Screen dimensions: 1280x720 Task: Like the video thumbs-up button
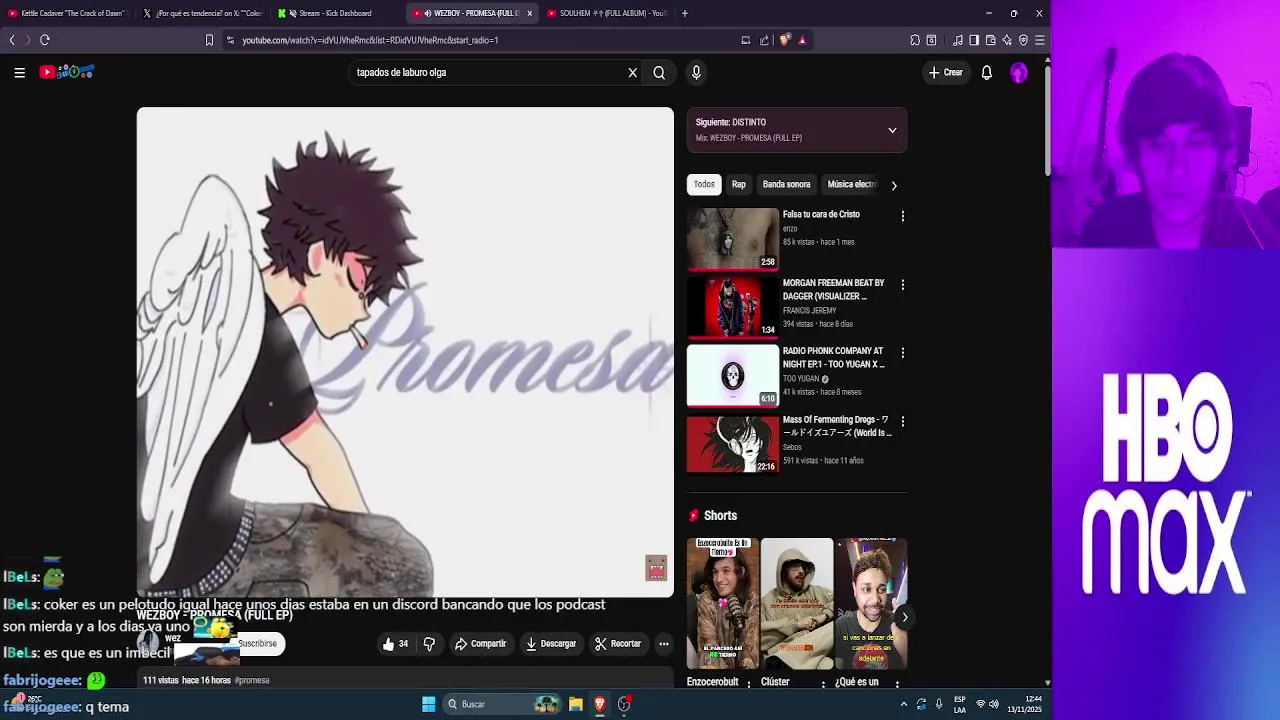(x=396, y=644)
